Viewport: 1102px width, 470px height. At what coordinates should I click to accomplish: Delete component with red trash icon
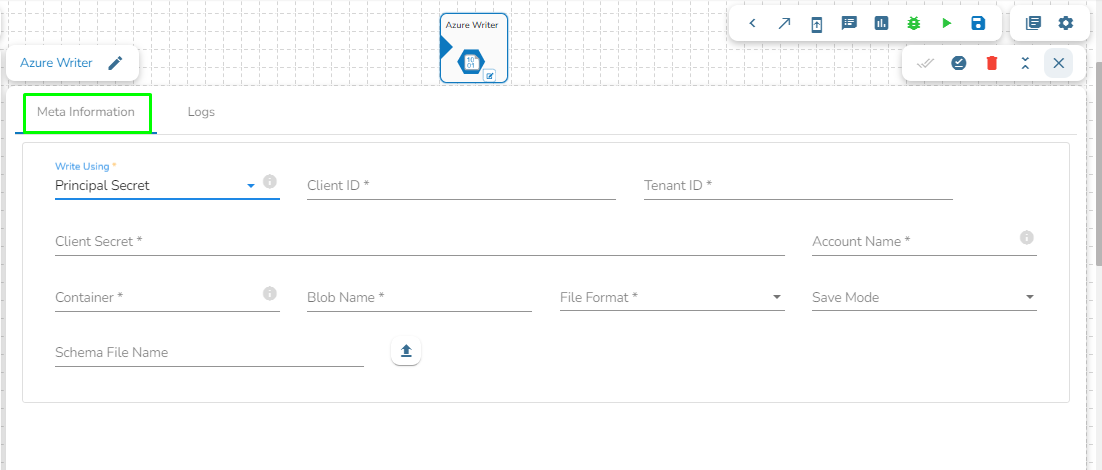[992, 63]
